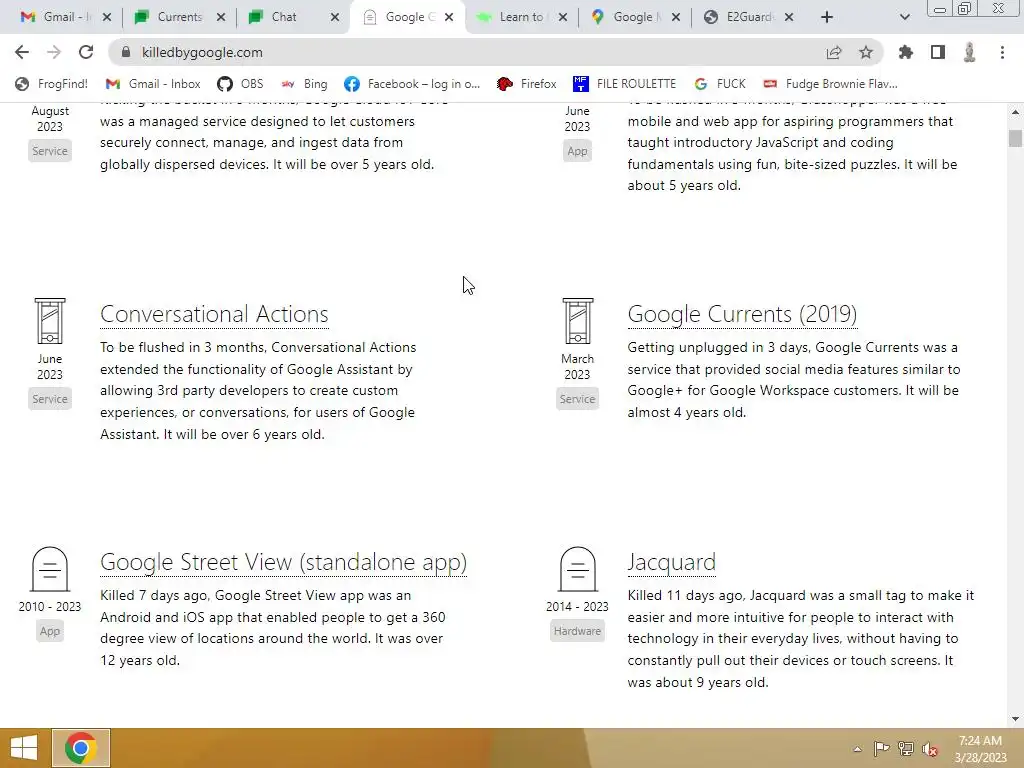Image resolution: width=1024 pixels, height=768 pixels.
Task: Show hidden system tray icons
Action: click(857, 749)
